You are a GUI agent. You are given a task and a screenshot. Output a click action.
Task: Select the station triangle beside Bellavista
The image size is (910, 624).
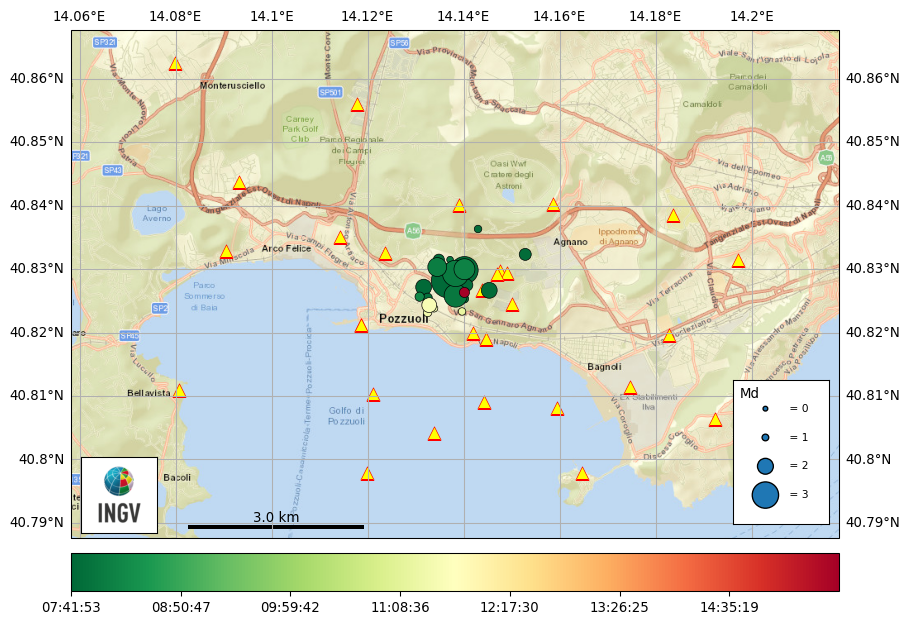[179, 391]
